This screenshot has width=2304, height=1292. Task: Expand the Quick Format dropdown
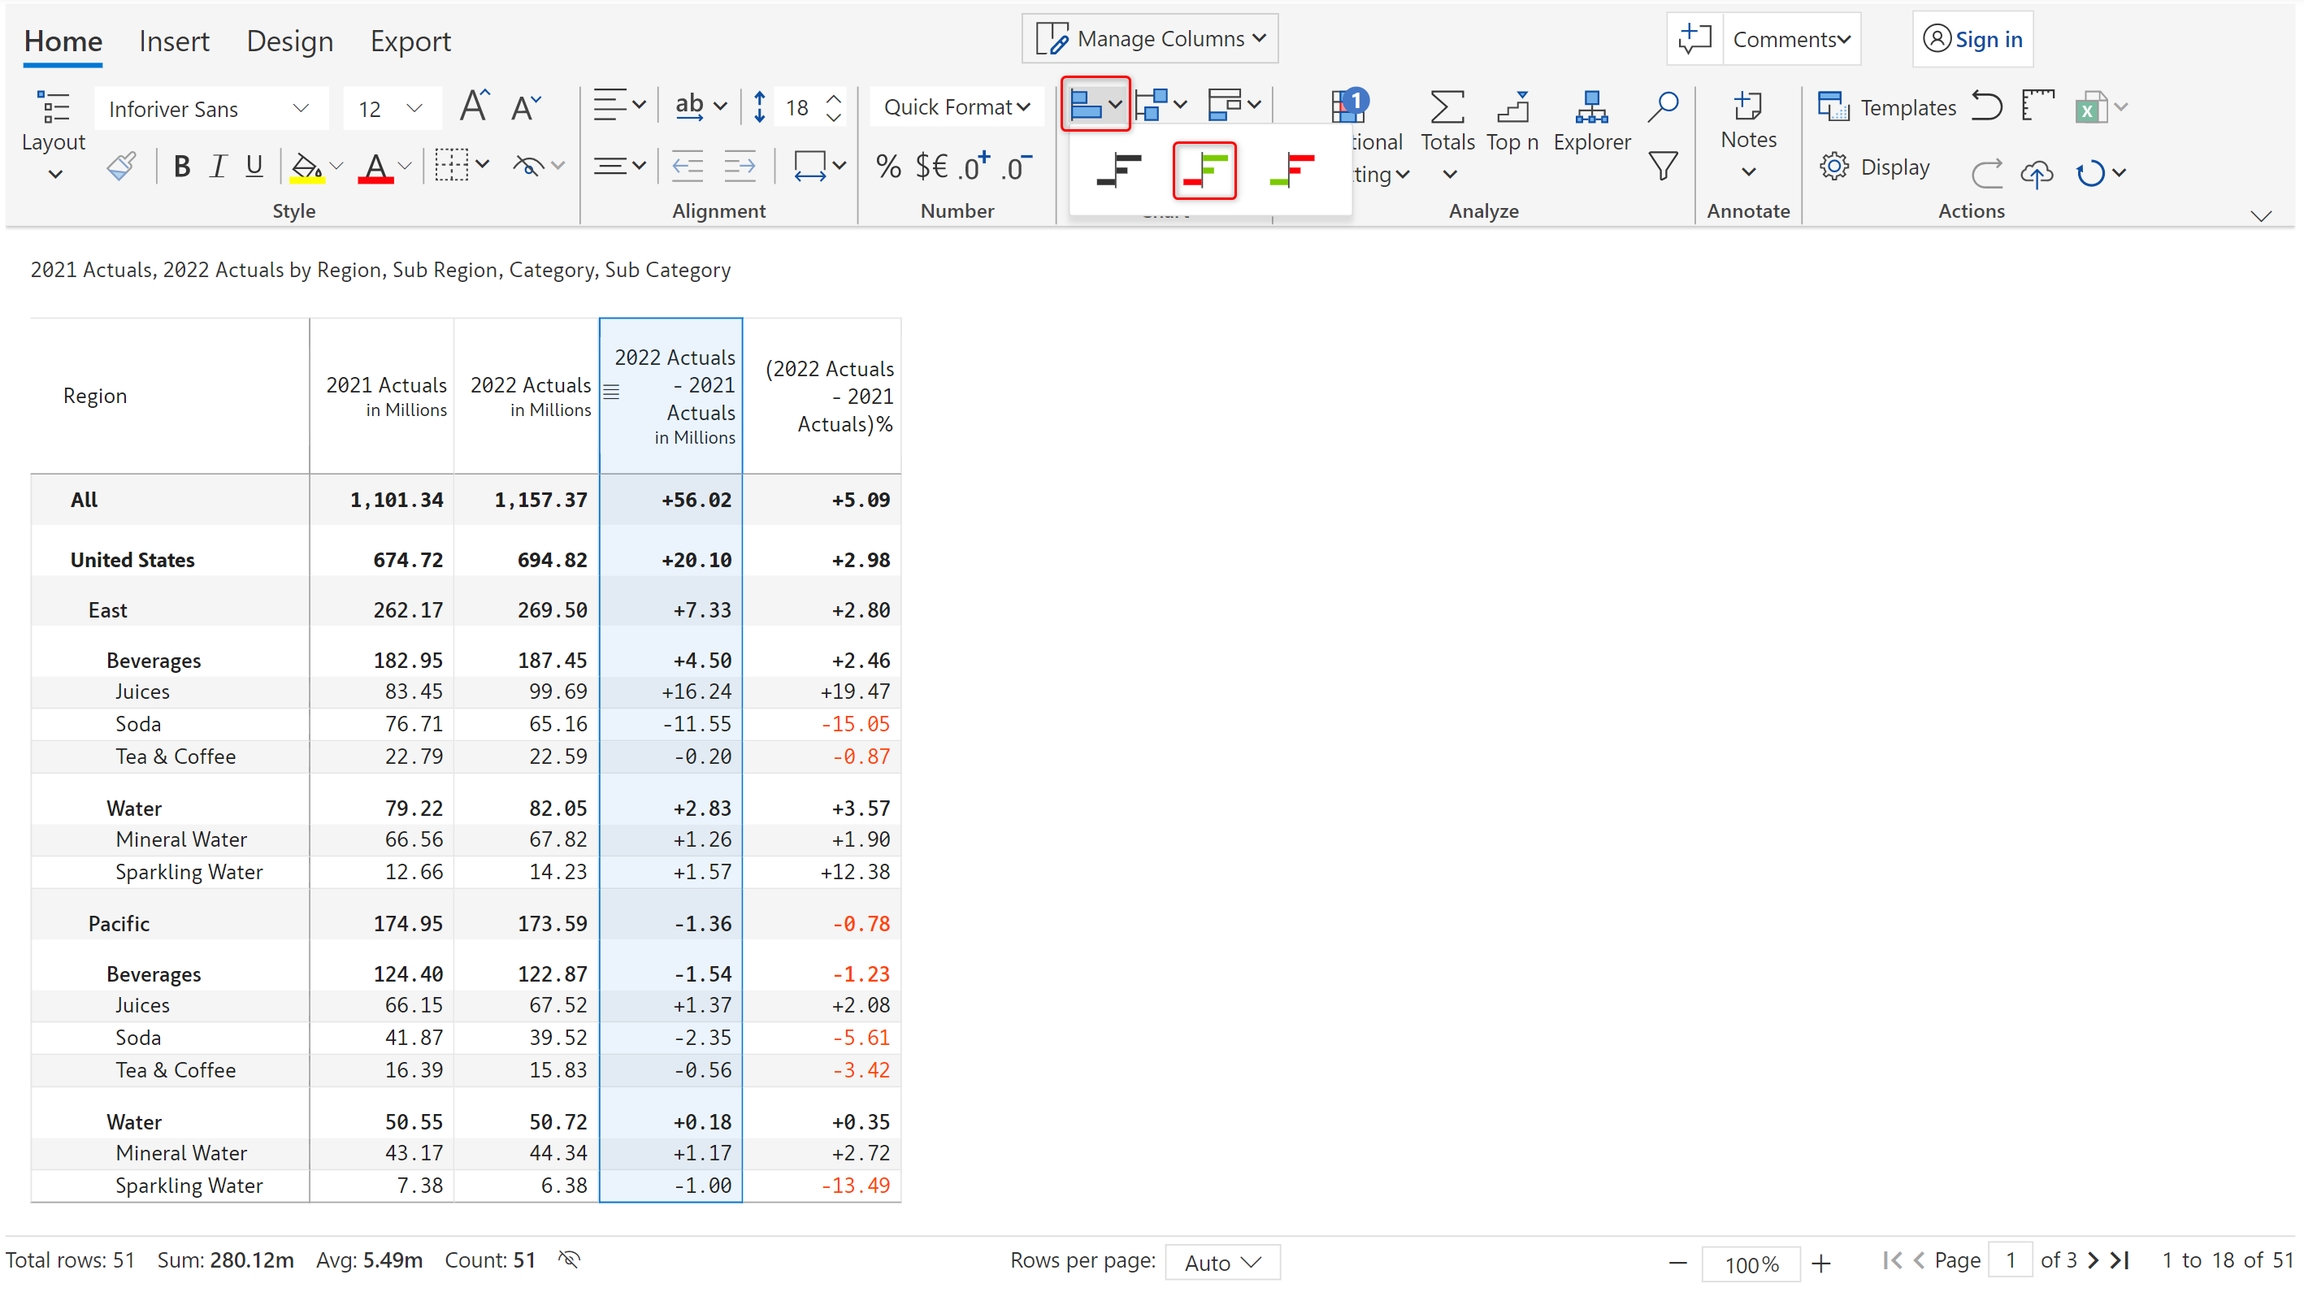(956, 107)
